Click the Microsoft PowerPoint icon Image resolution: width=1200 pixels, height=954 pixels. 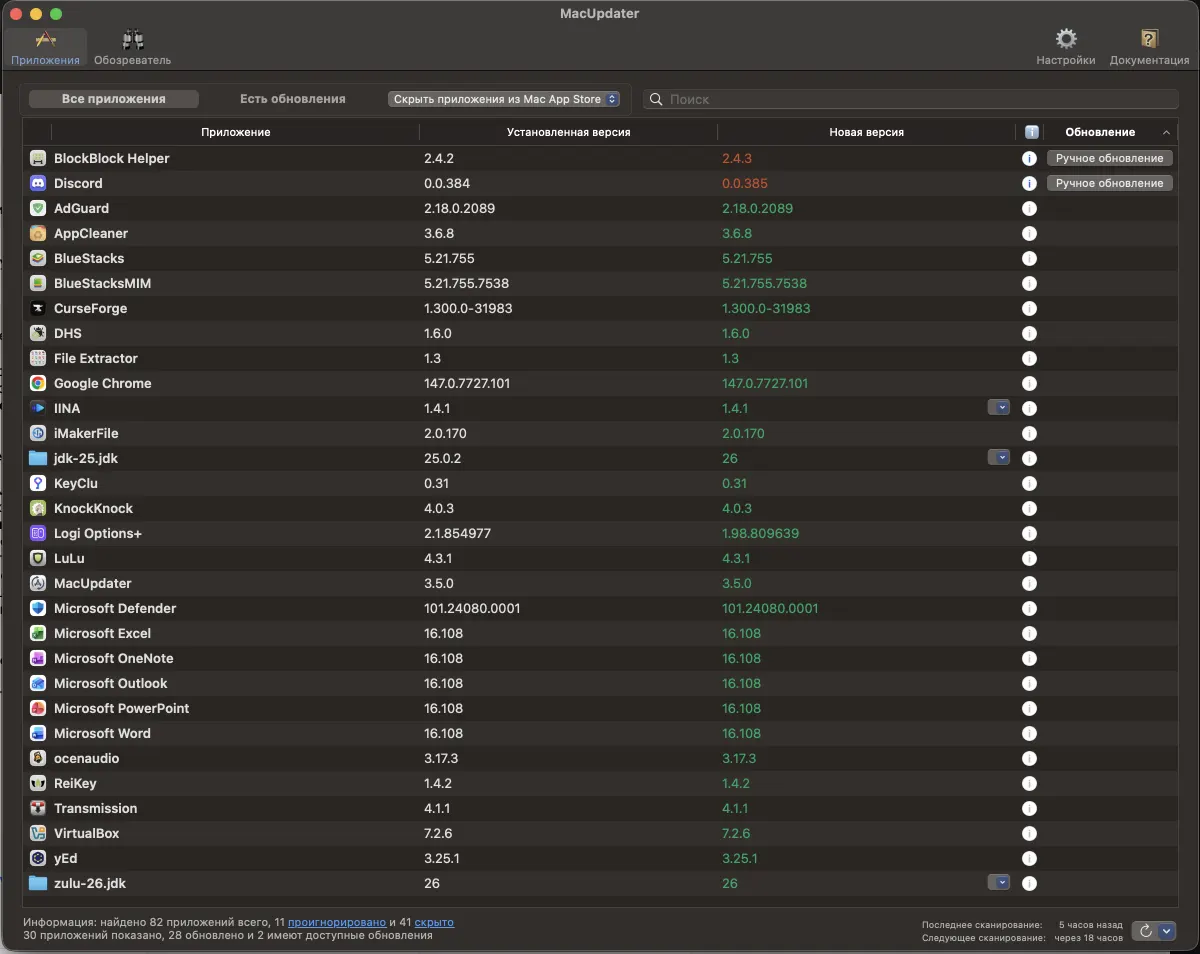[38, 708]
